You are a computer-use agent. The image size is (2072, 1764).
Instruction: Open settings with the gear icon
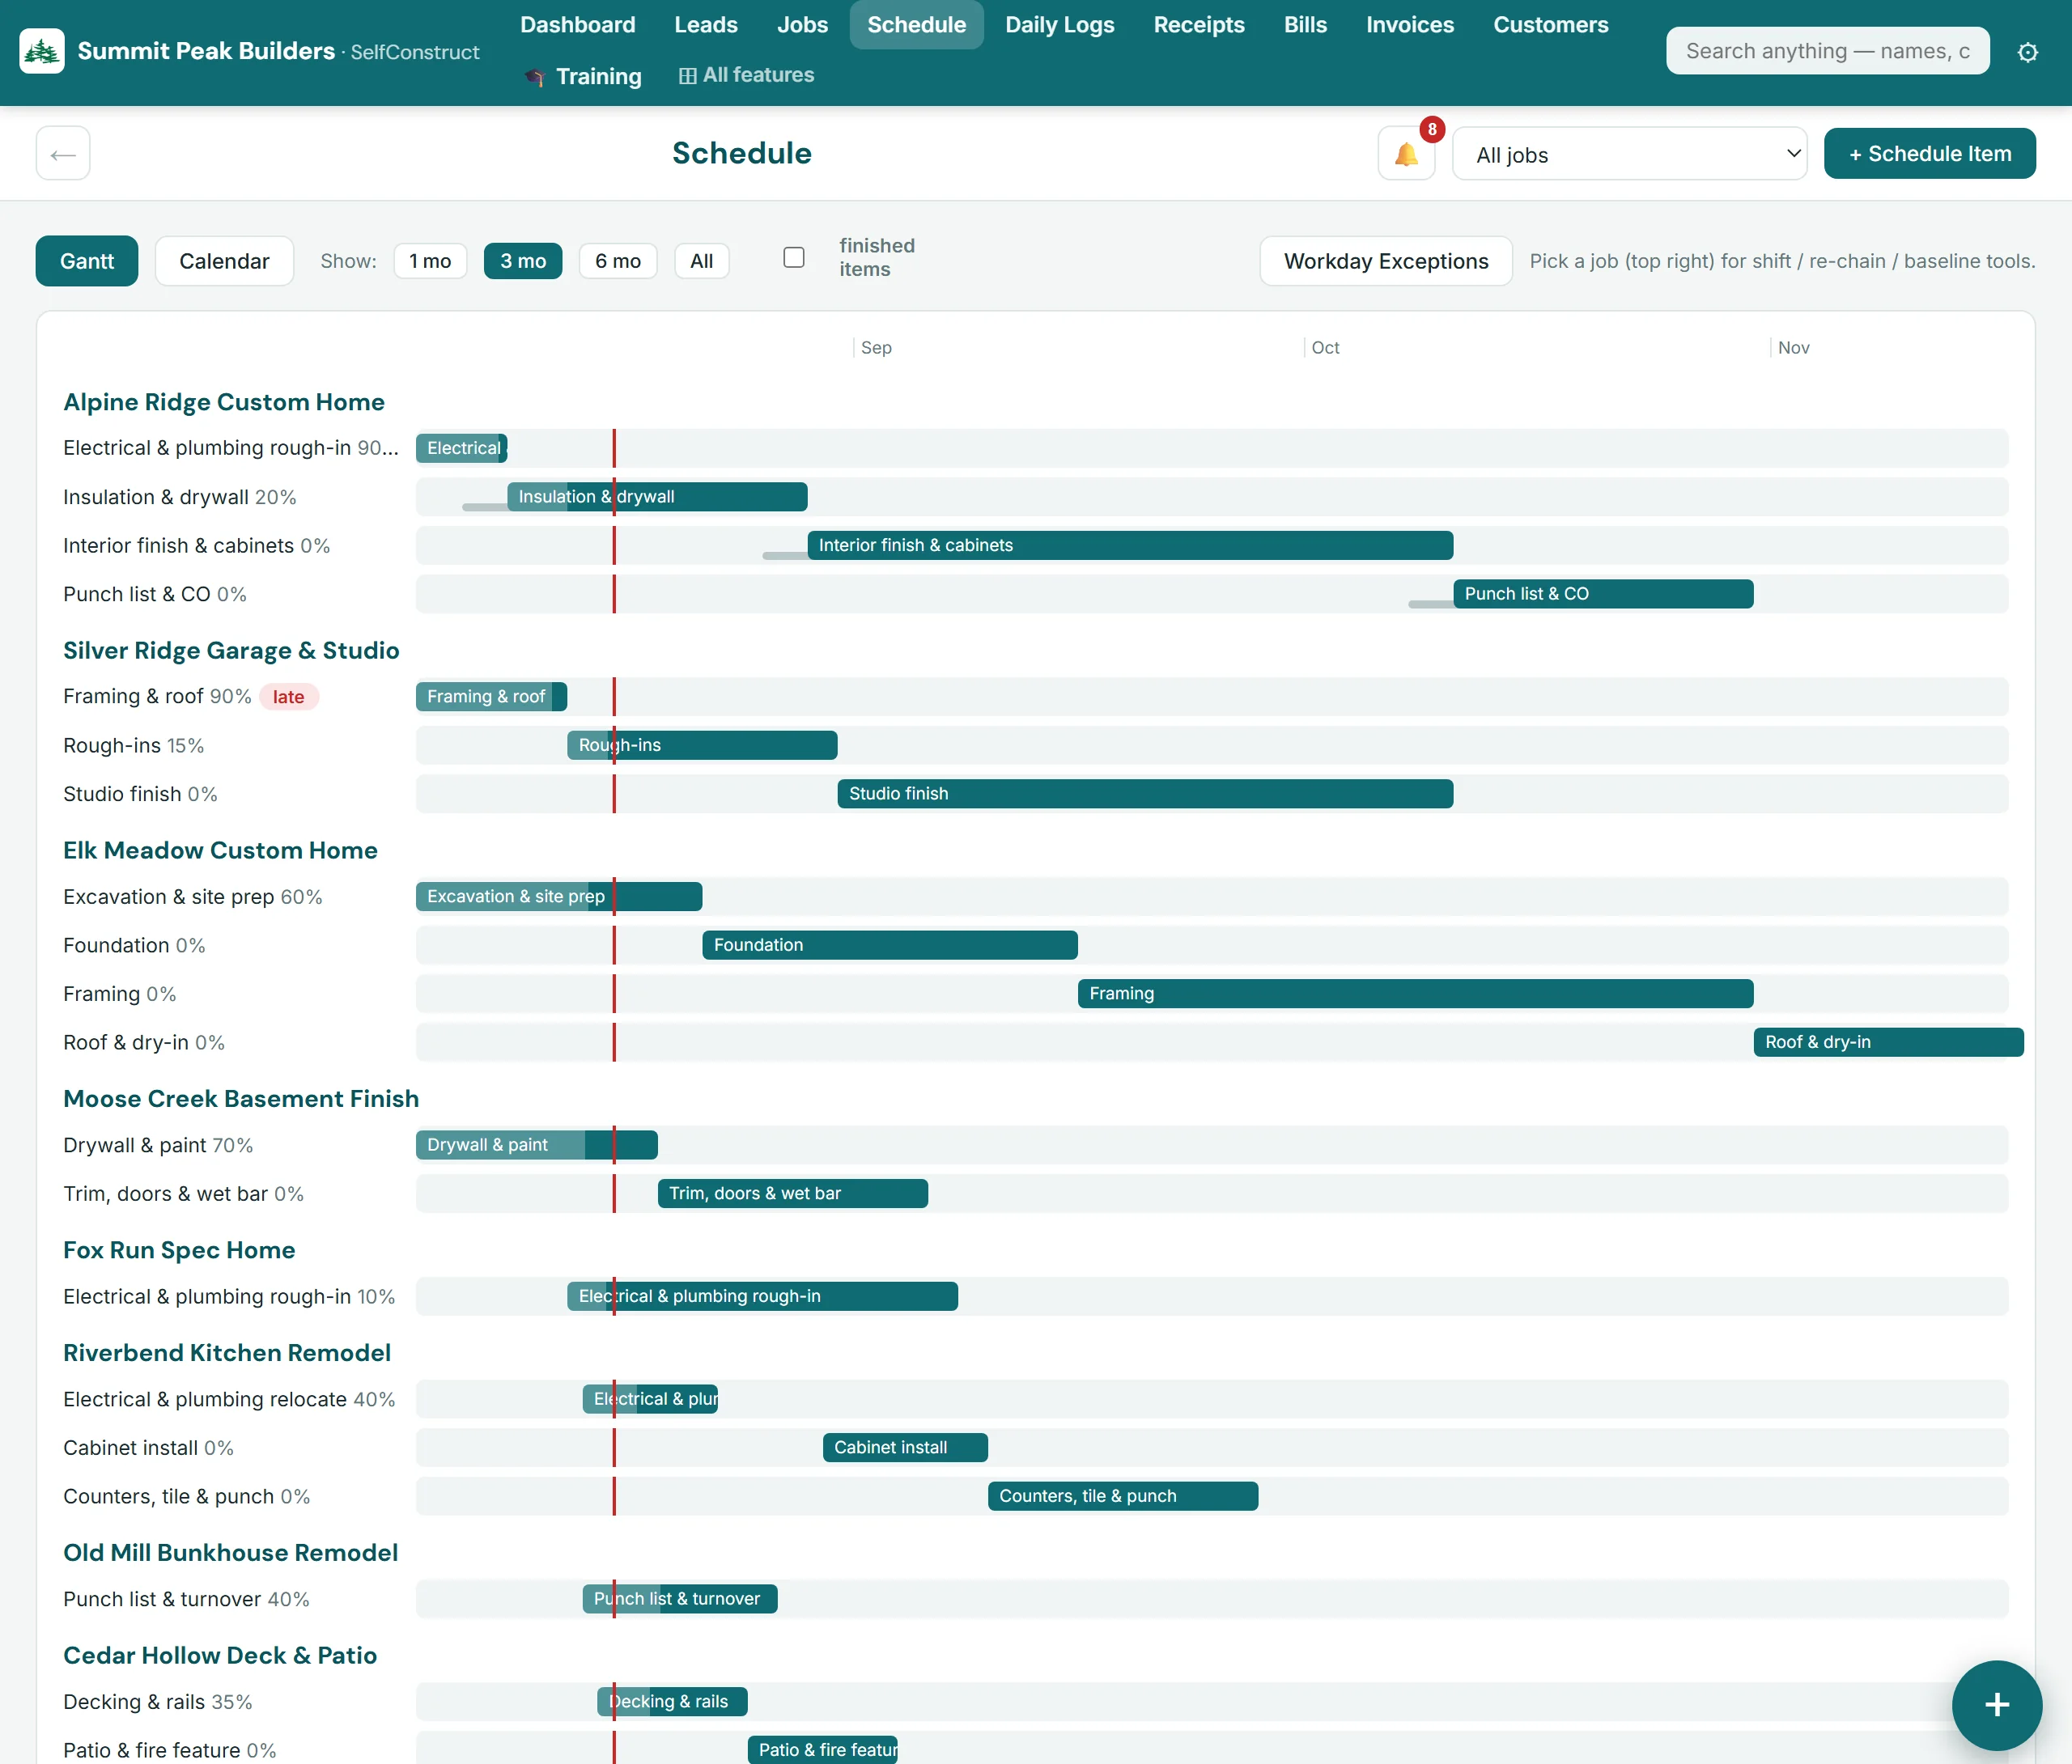coord(2028,52)
